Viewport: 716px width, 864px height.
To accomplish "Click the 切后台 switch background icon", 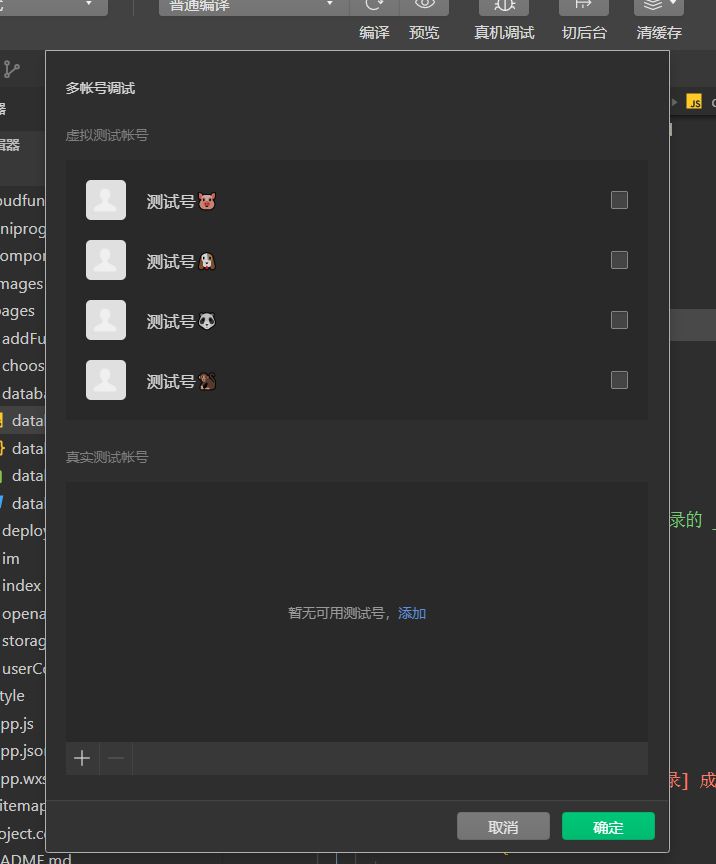I will click(x=584, y=6).
